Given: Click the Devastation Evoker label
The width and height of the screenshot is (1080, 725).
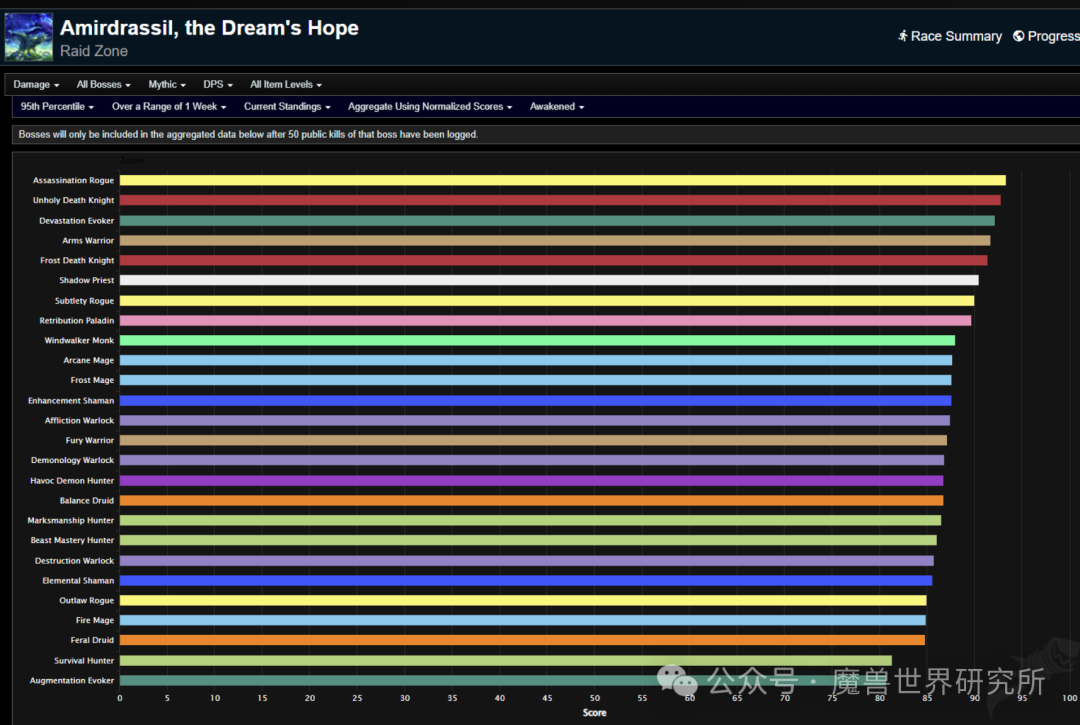Looking at the screenshot, I should click(x=76, y=220).
